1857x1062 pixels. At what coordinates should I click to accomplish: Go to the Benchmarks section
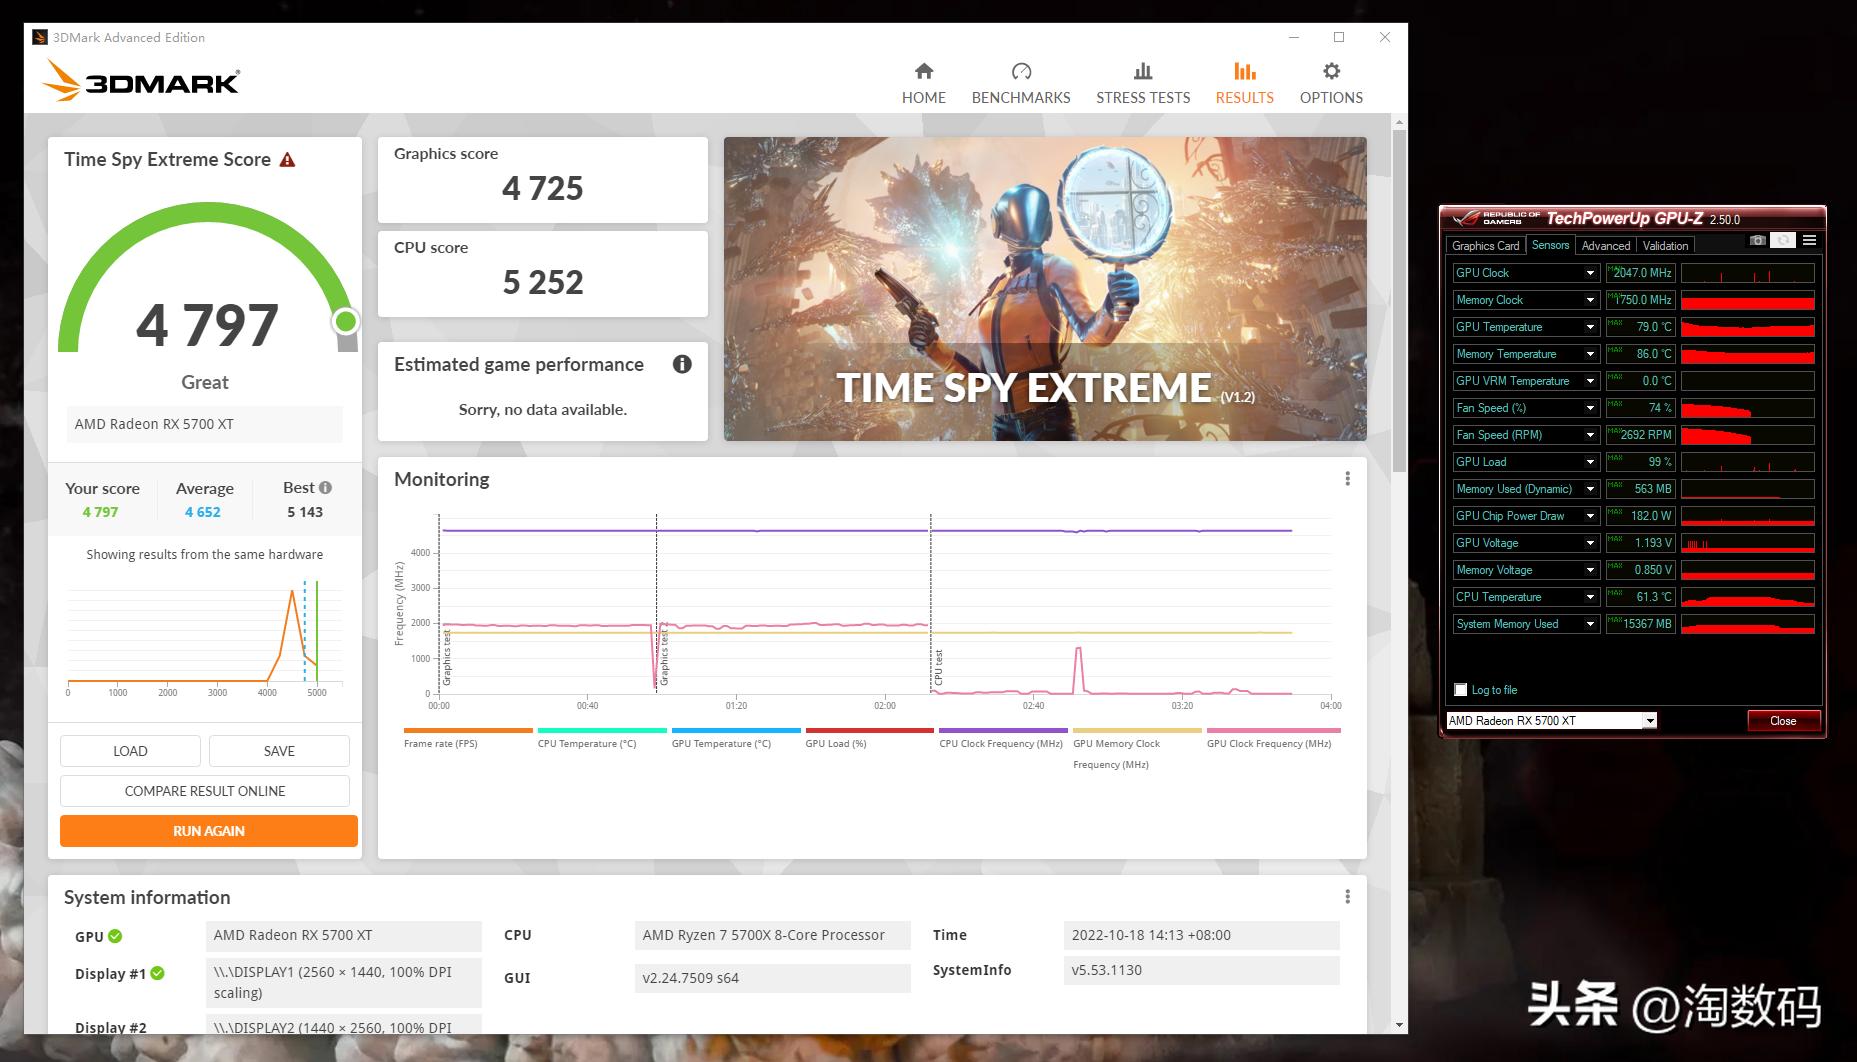click(x=1020, y=83)
